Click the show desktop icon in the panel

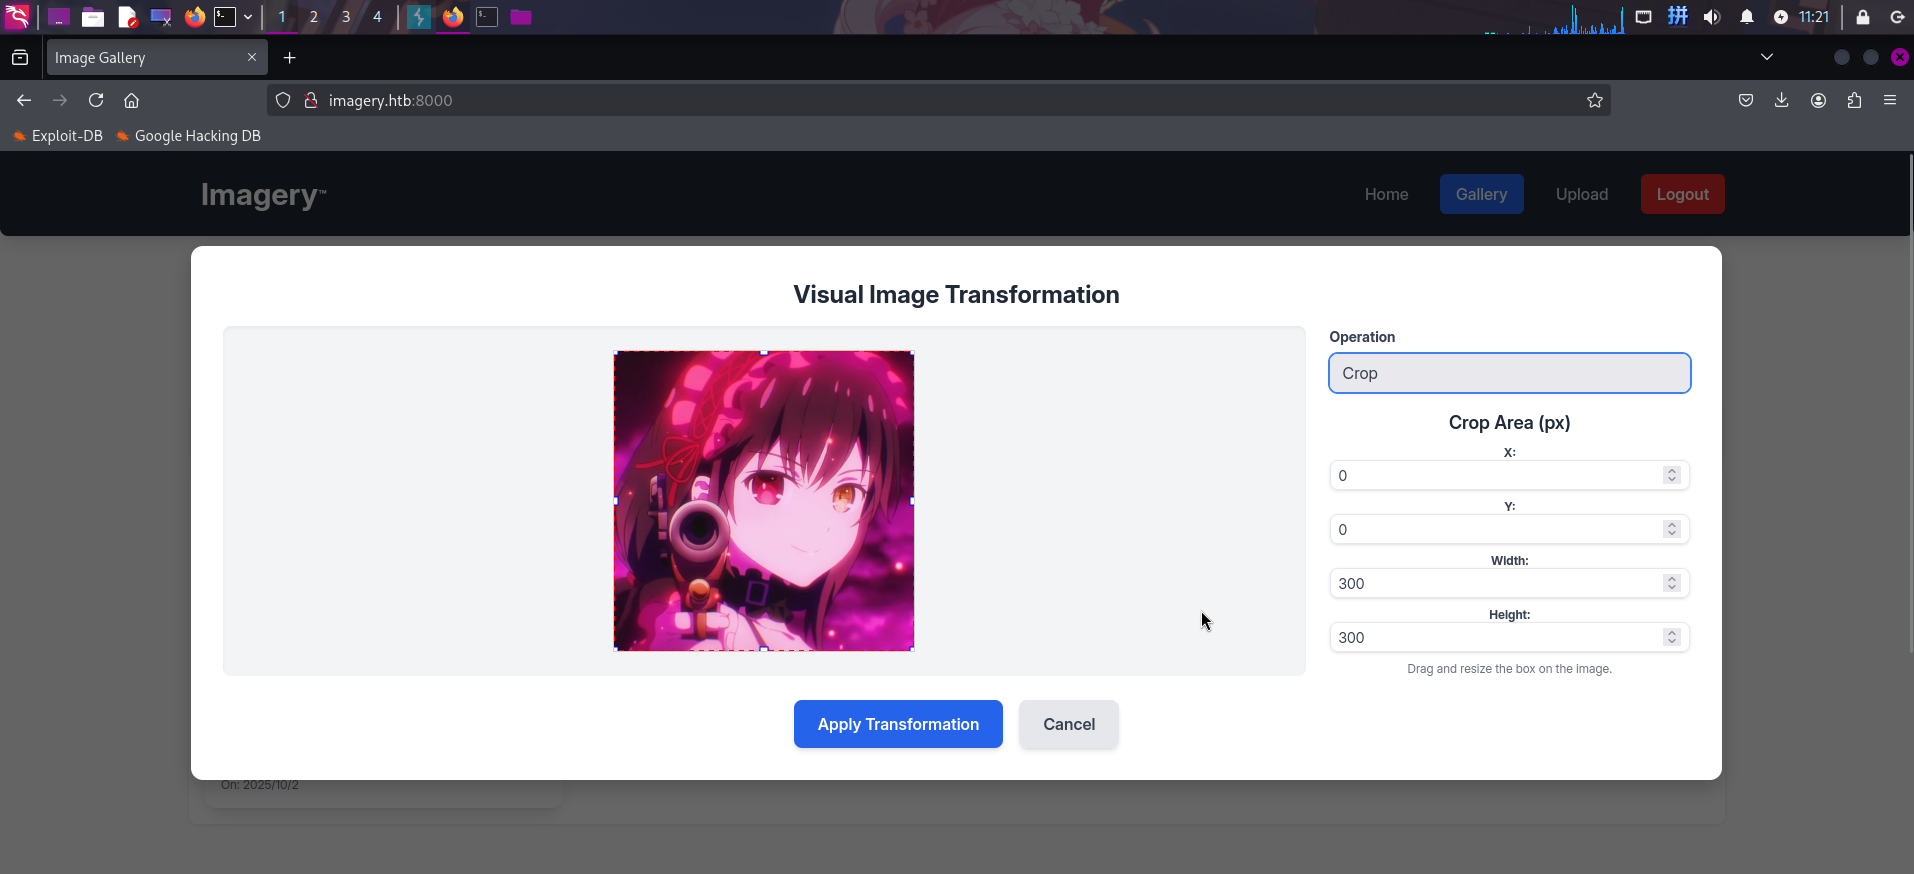tap(59, 17)
